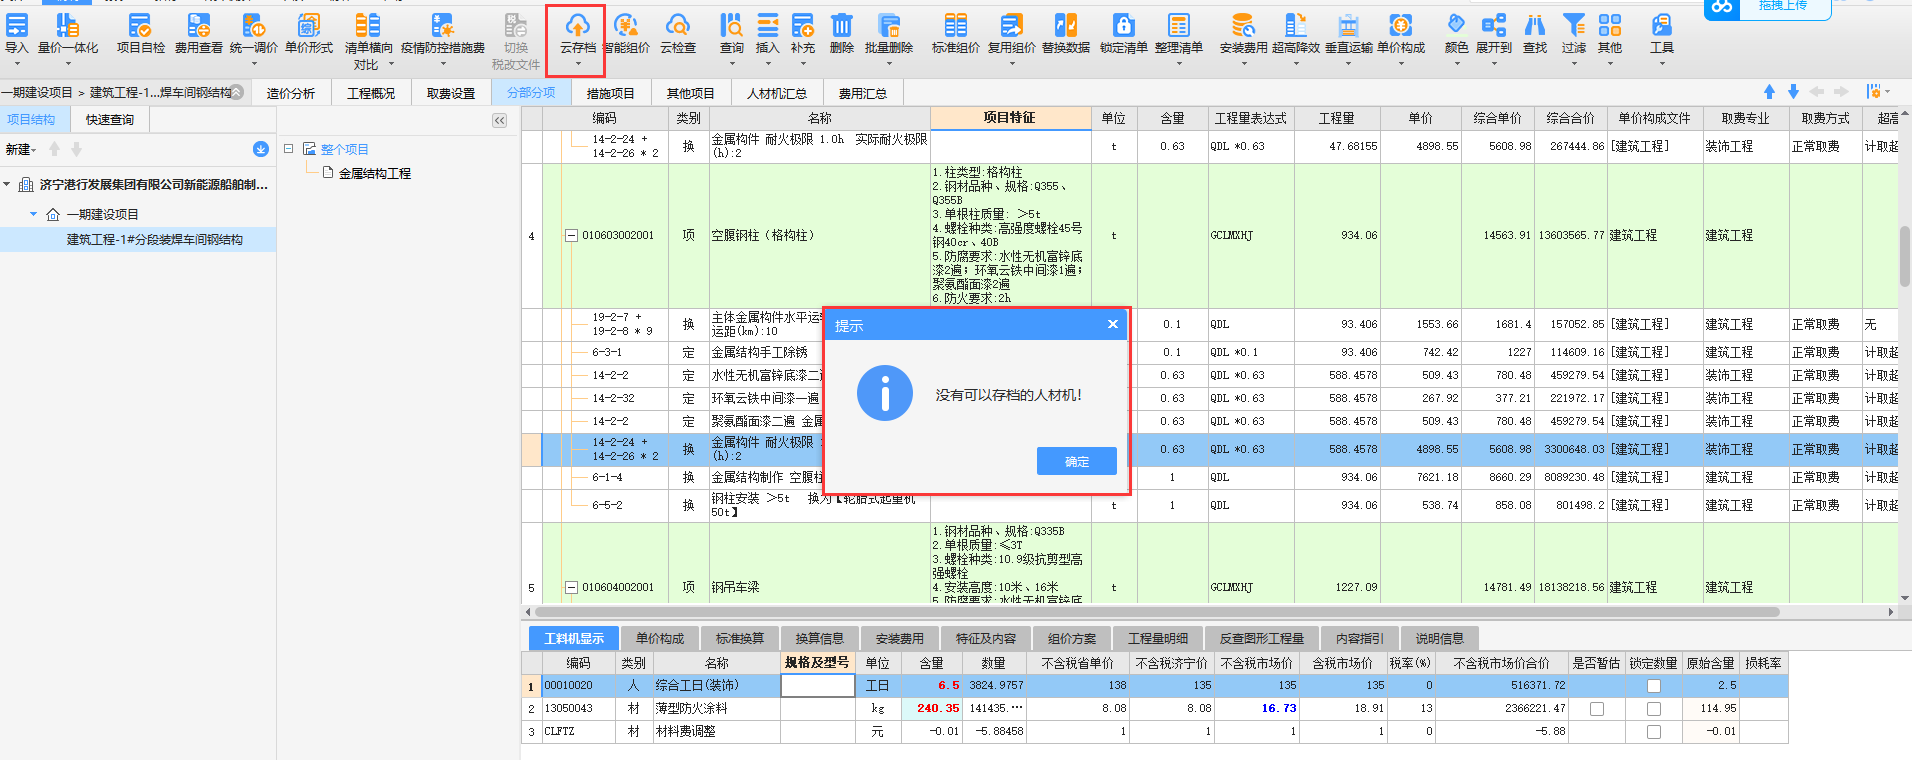
Task: Click the 查询 query icon
Action: click(732, 25)
